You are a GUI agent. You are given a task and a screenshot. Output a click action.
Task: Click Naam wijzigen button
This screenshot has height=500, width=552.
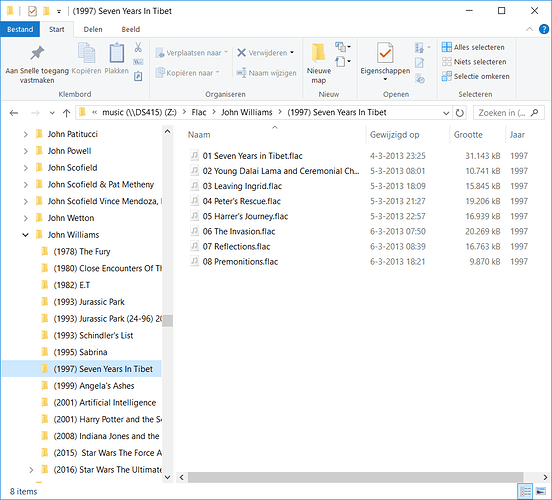(x=266, y=73)
